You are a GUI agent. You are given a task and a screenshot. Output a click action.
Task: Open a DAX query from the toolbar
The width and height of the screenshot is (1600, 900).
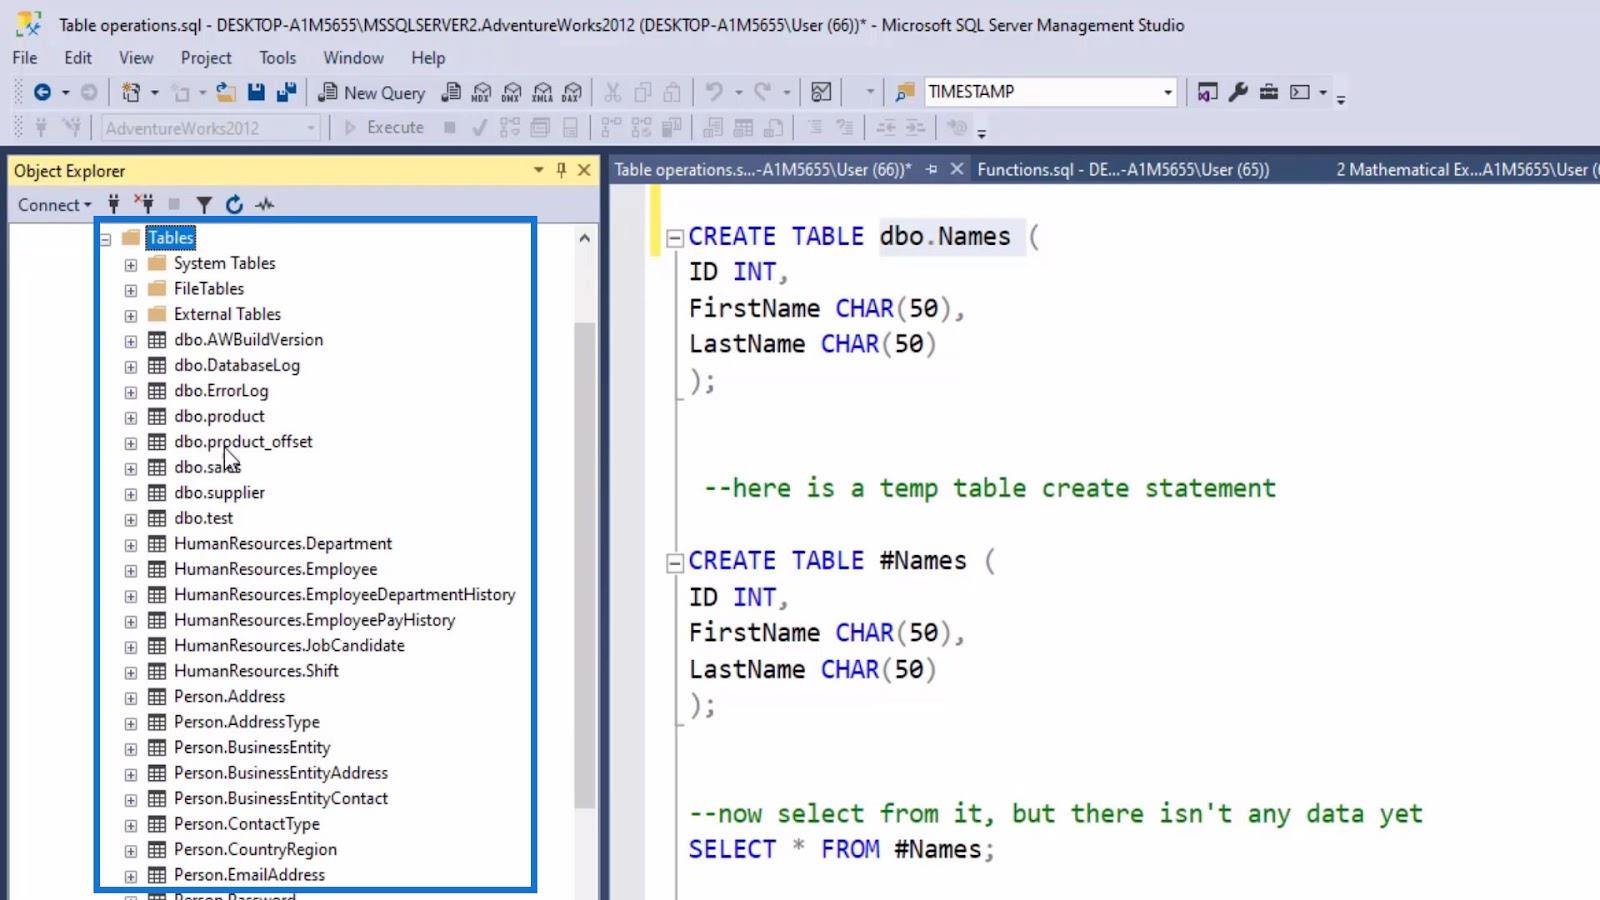(x=572, y=92)
